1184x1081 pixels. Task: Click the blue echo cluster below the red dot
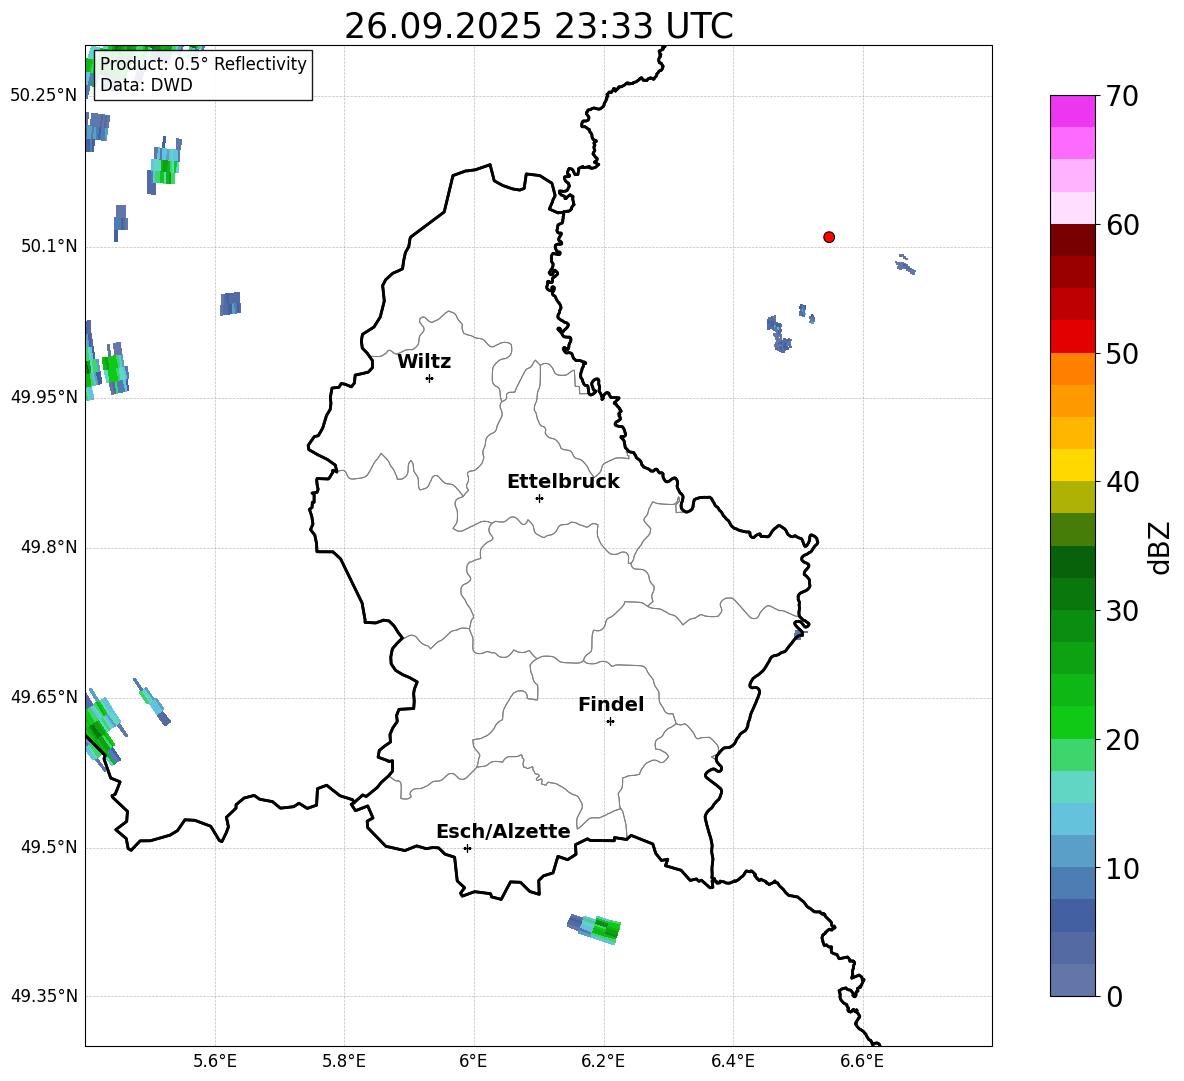coord(779,335)
